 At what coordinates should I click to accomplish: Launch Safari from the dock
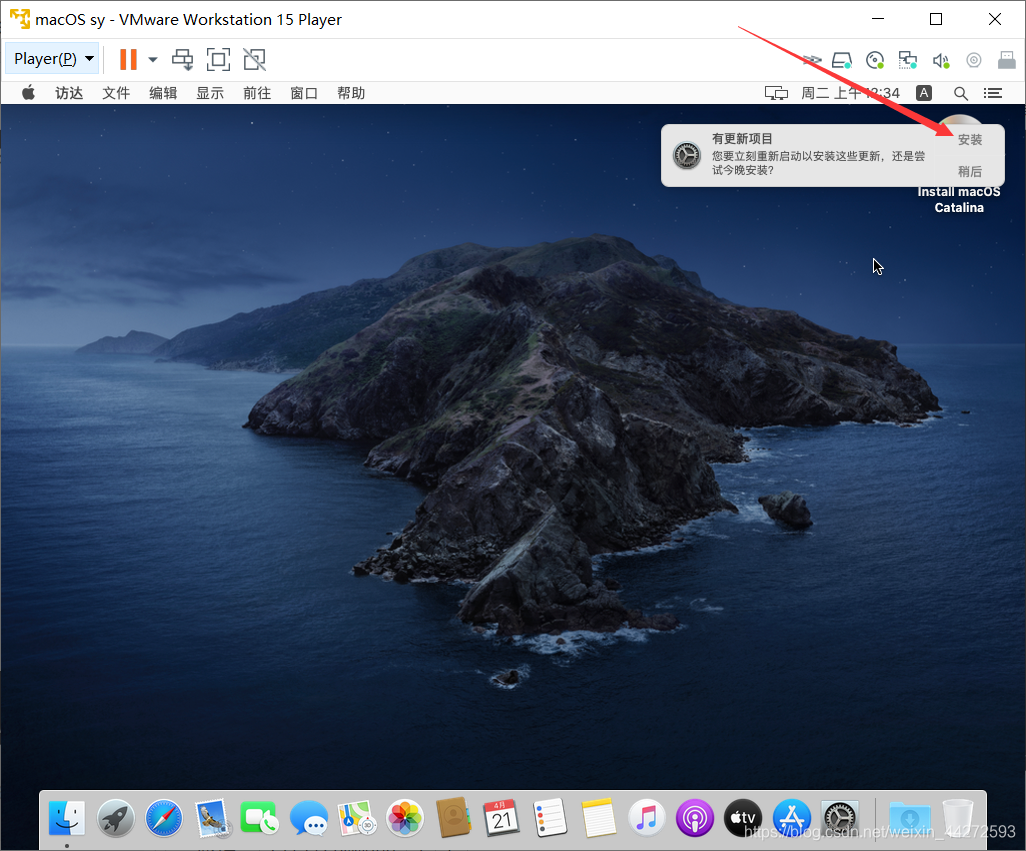pyautogui.click(x=164, y=818)
